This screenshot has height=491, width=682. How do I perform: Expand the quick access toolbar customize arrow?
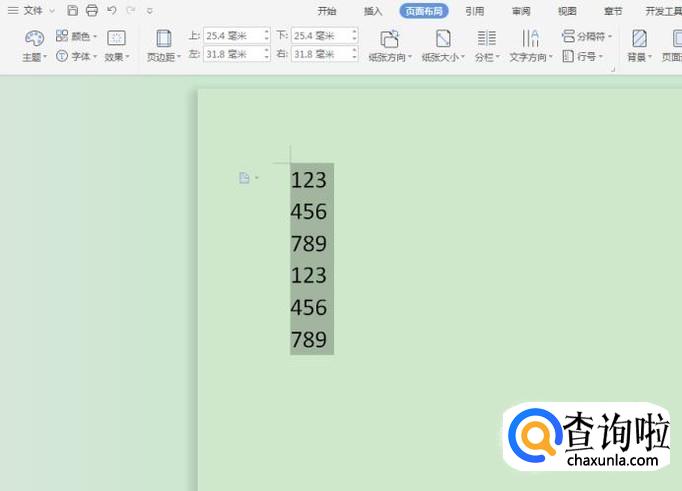(x=150, y=11)
